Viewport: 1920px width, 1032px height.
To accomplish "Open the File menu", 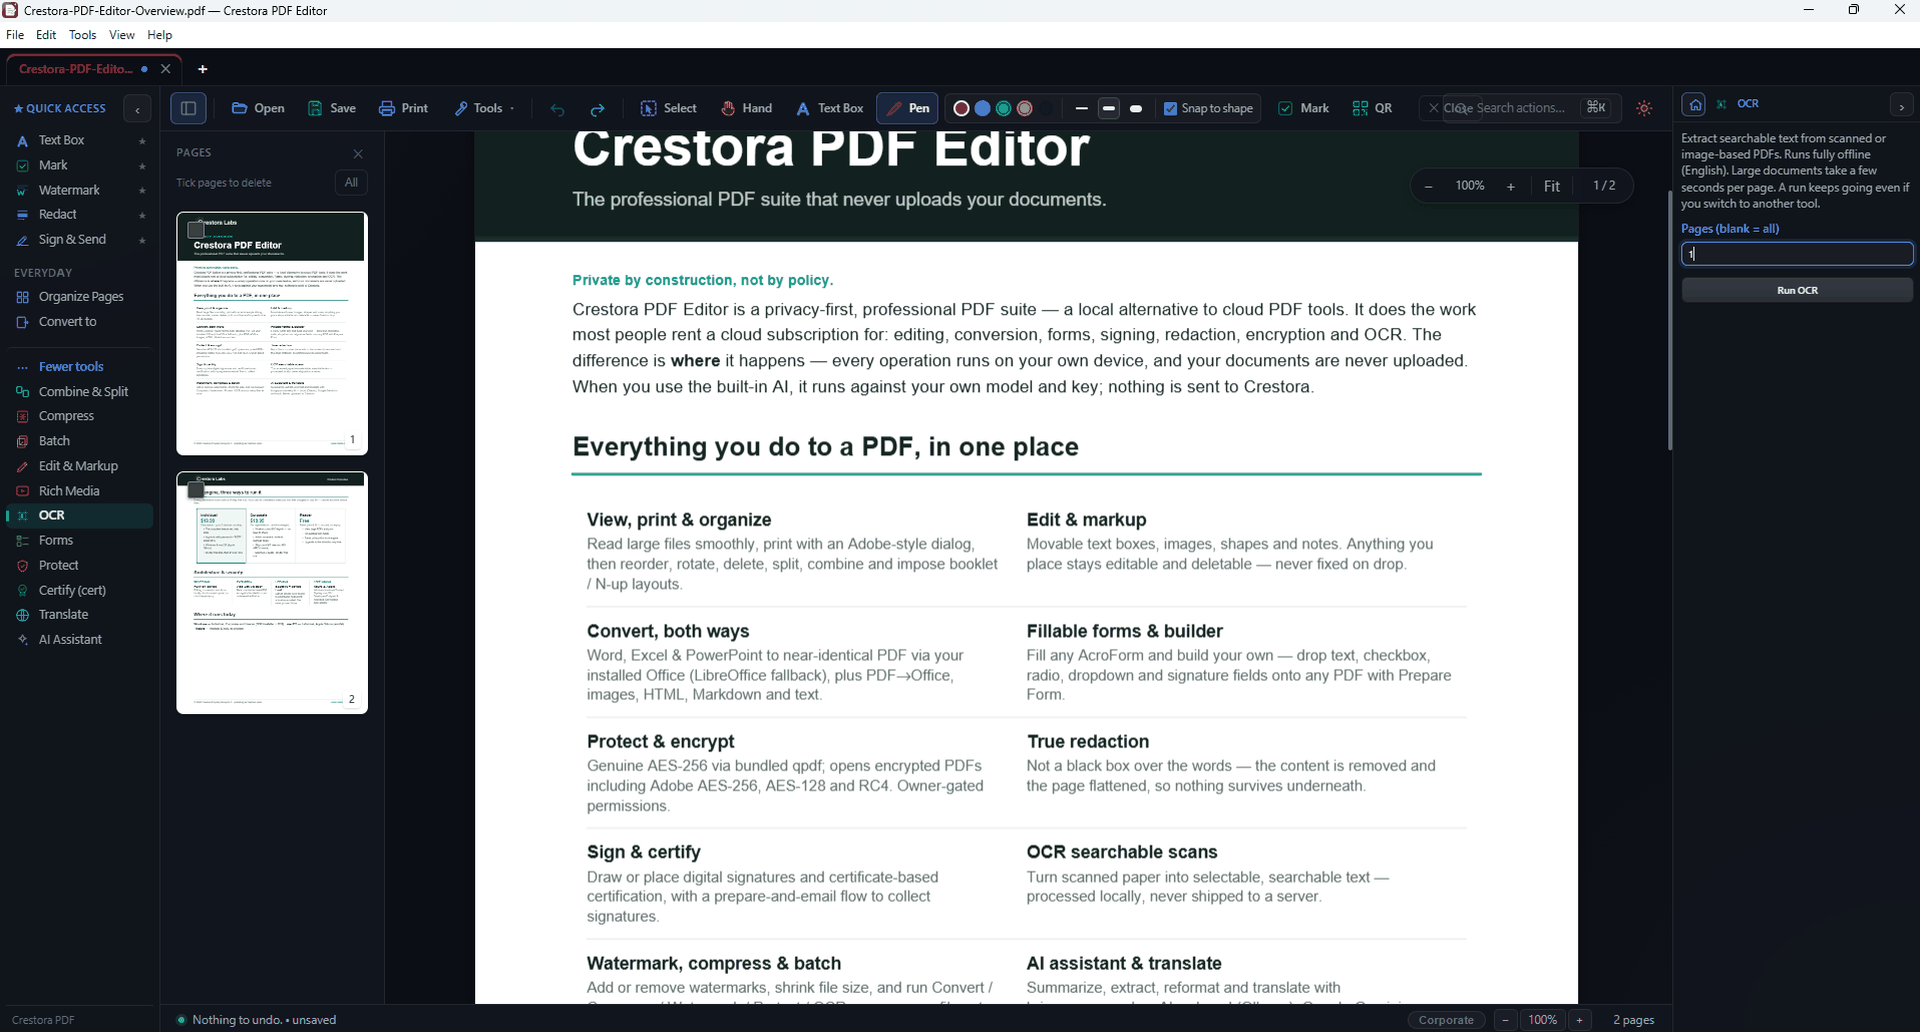I will [15, 35].
